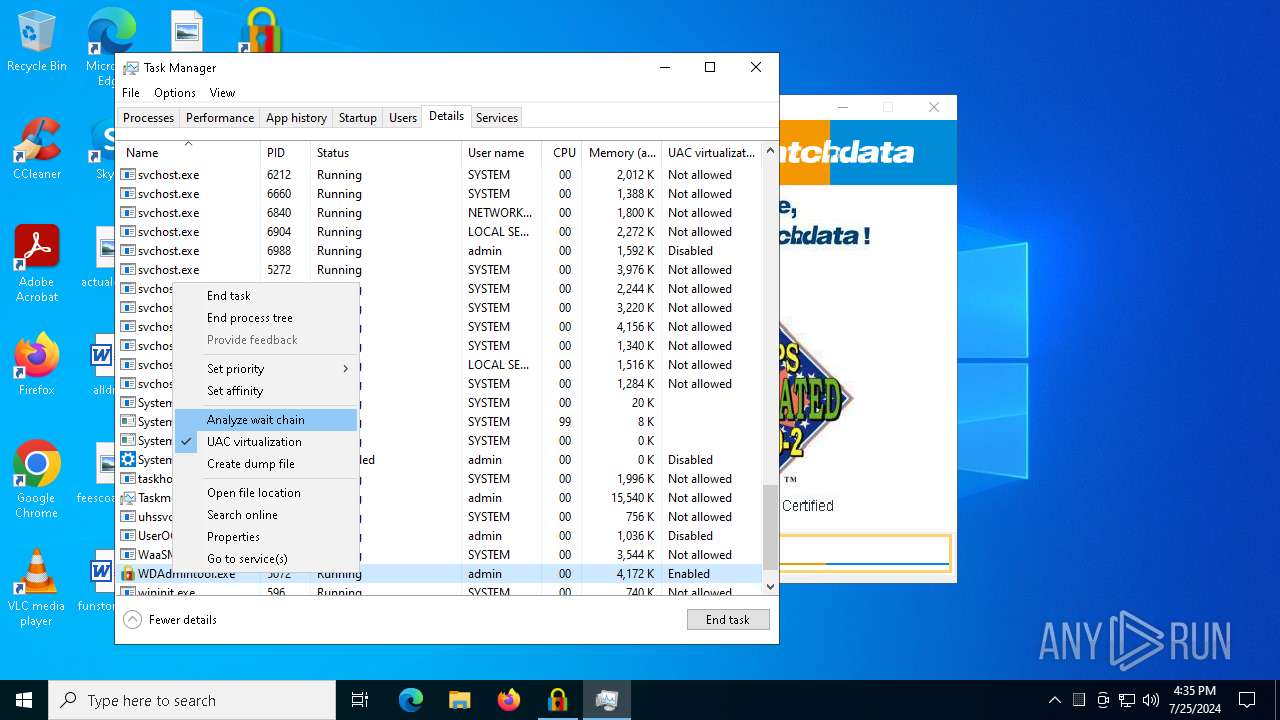Viewport: 1280px width, 720px height.
Task: Sort by UAC virtualization column header
Action: (x=711, y=153)
